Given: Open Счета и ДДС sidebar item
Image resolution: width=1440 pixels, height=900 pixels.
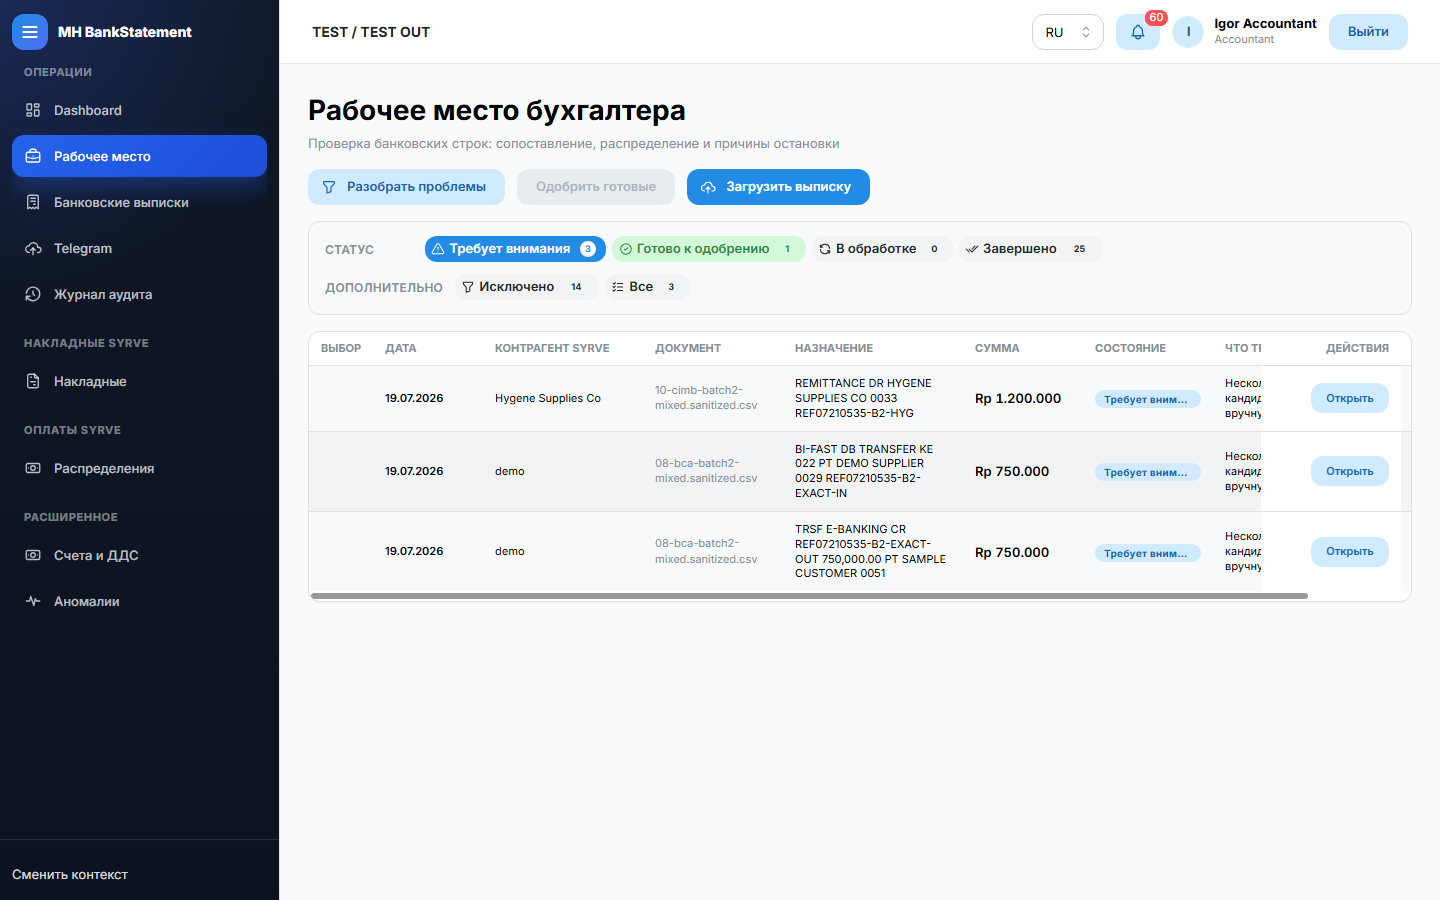Looking at the screenshot, I should (139, 555).
